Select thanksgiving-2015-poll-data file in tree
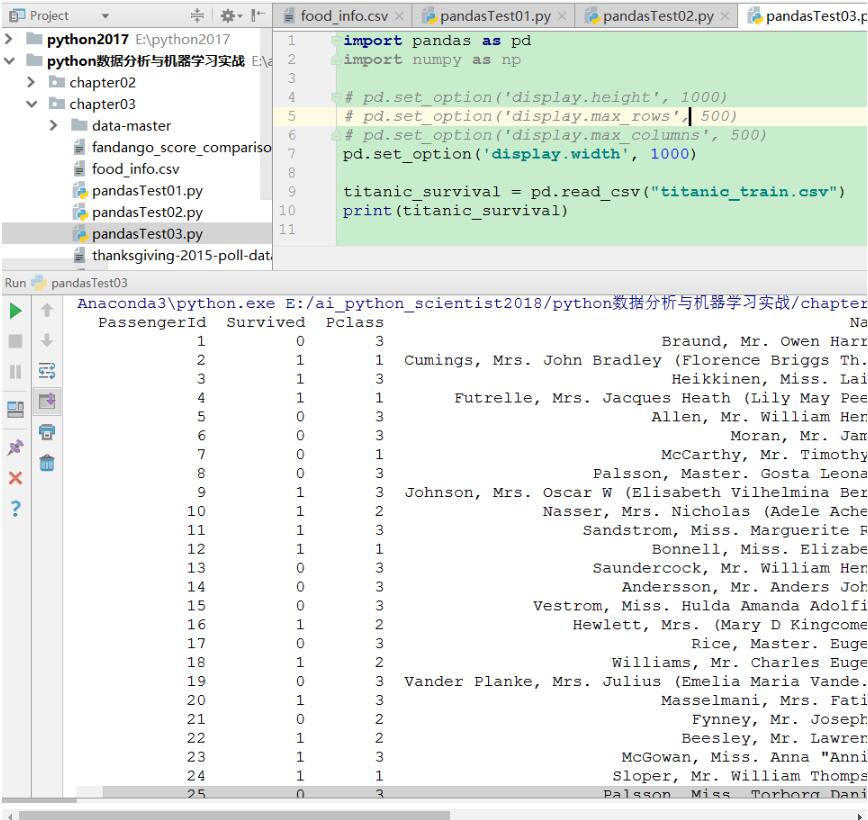 click(x=172, y=255)
